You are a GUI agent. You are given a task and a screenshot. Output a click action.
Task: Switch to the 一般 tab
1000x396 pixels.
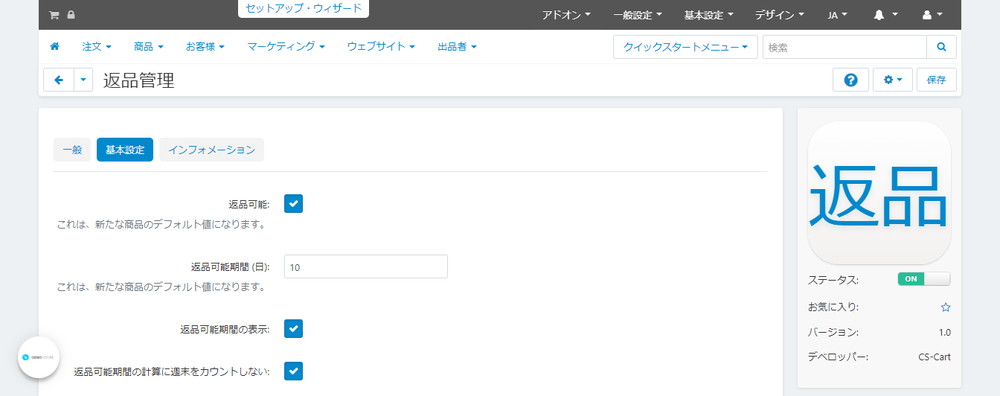(x=72, y=150)
